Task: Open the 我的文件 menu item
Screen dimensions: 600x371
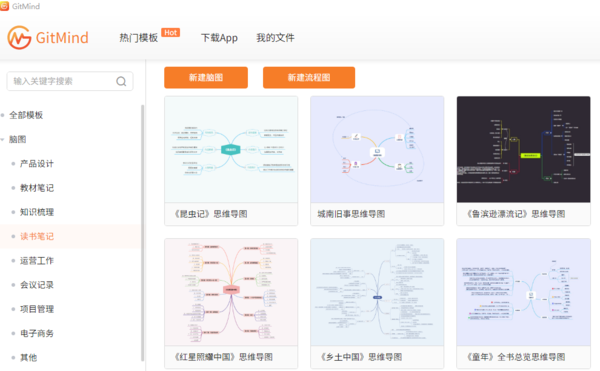Action: point(275,37)
